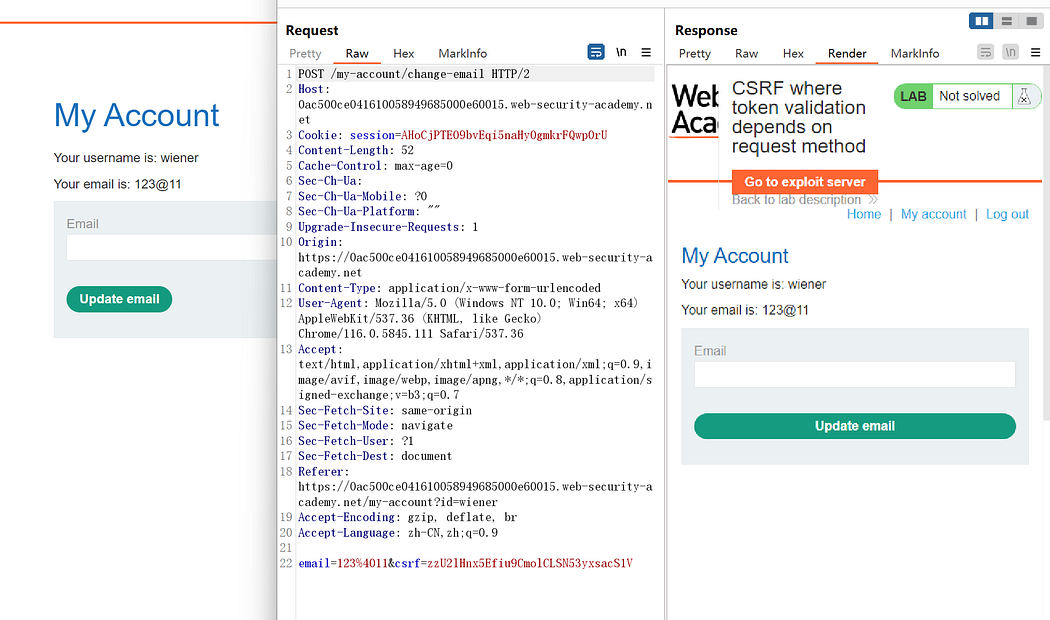Open the Request panel options menu
This screenshot has height=620, width=1050.
click(646, 52)
